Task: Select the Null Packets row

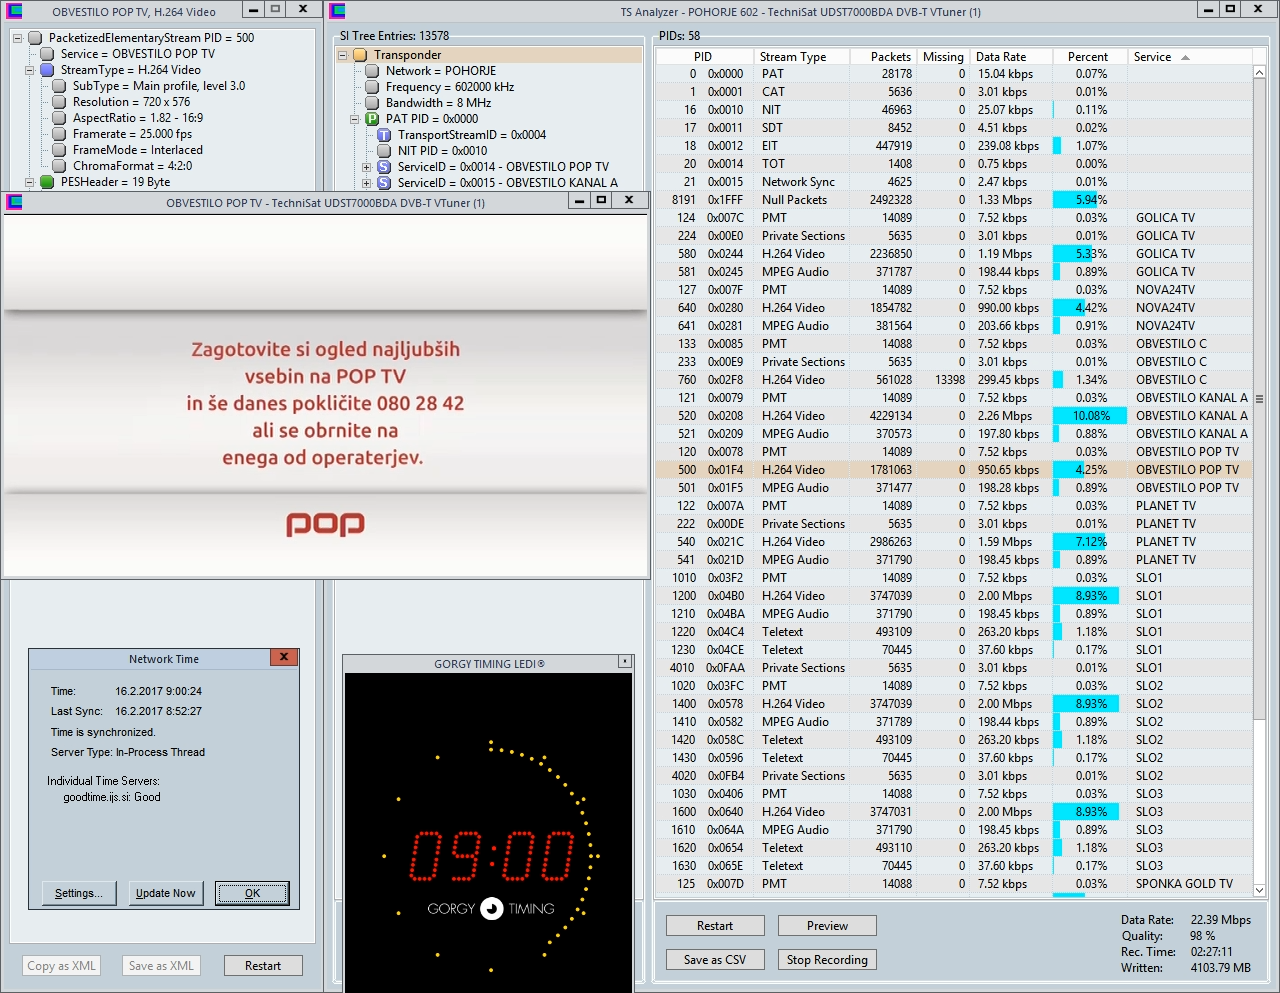Action: pos(954,200)
